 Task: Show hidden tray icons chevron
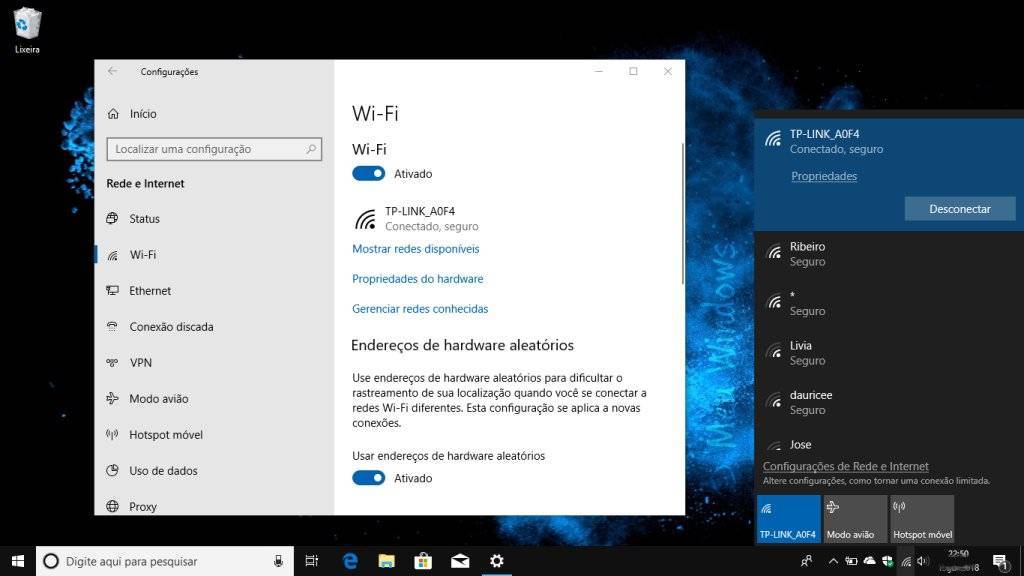click(x=833, y=561)
